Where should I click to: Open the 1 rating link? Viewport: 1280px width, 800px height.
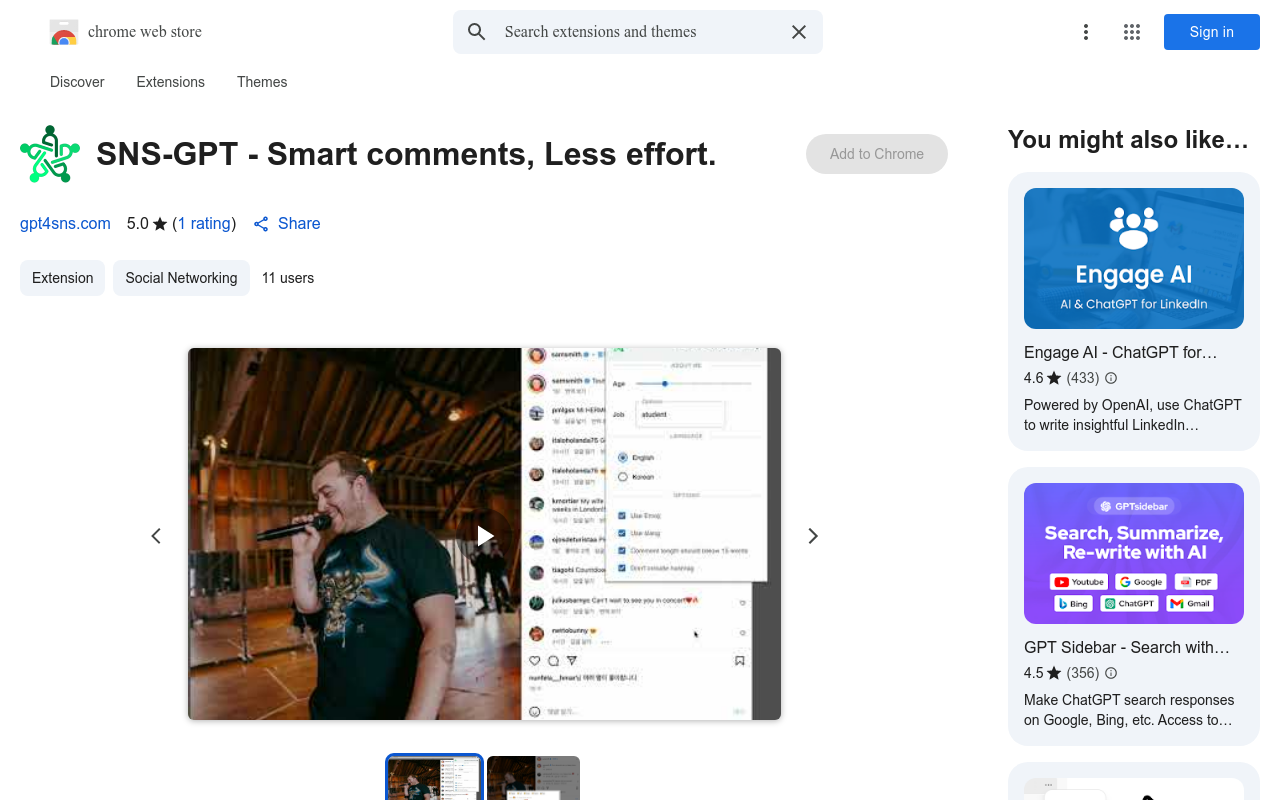tap(204, 224)
